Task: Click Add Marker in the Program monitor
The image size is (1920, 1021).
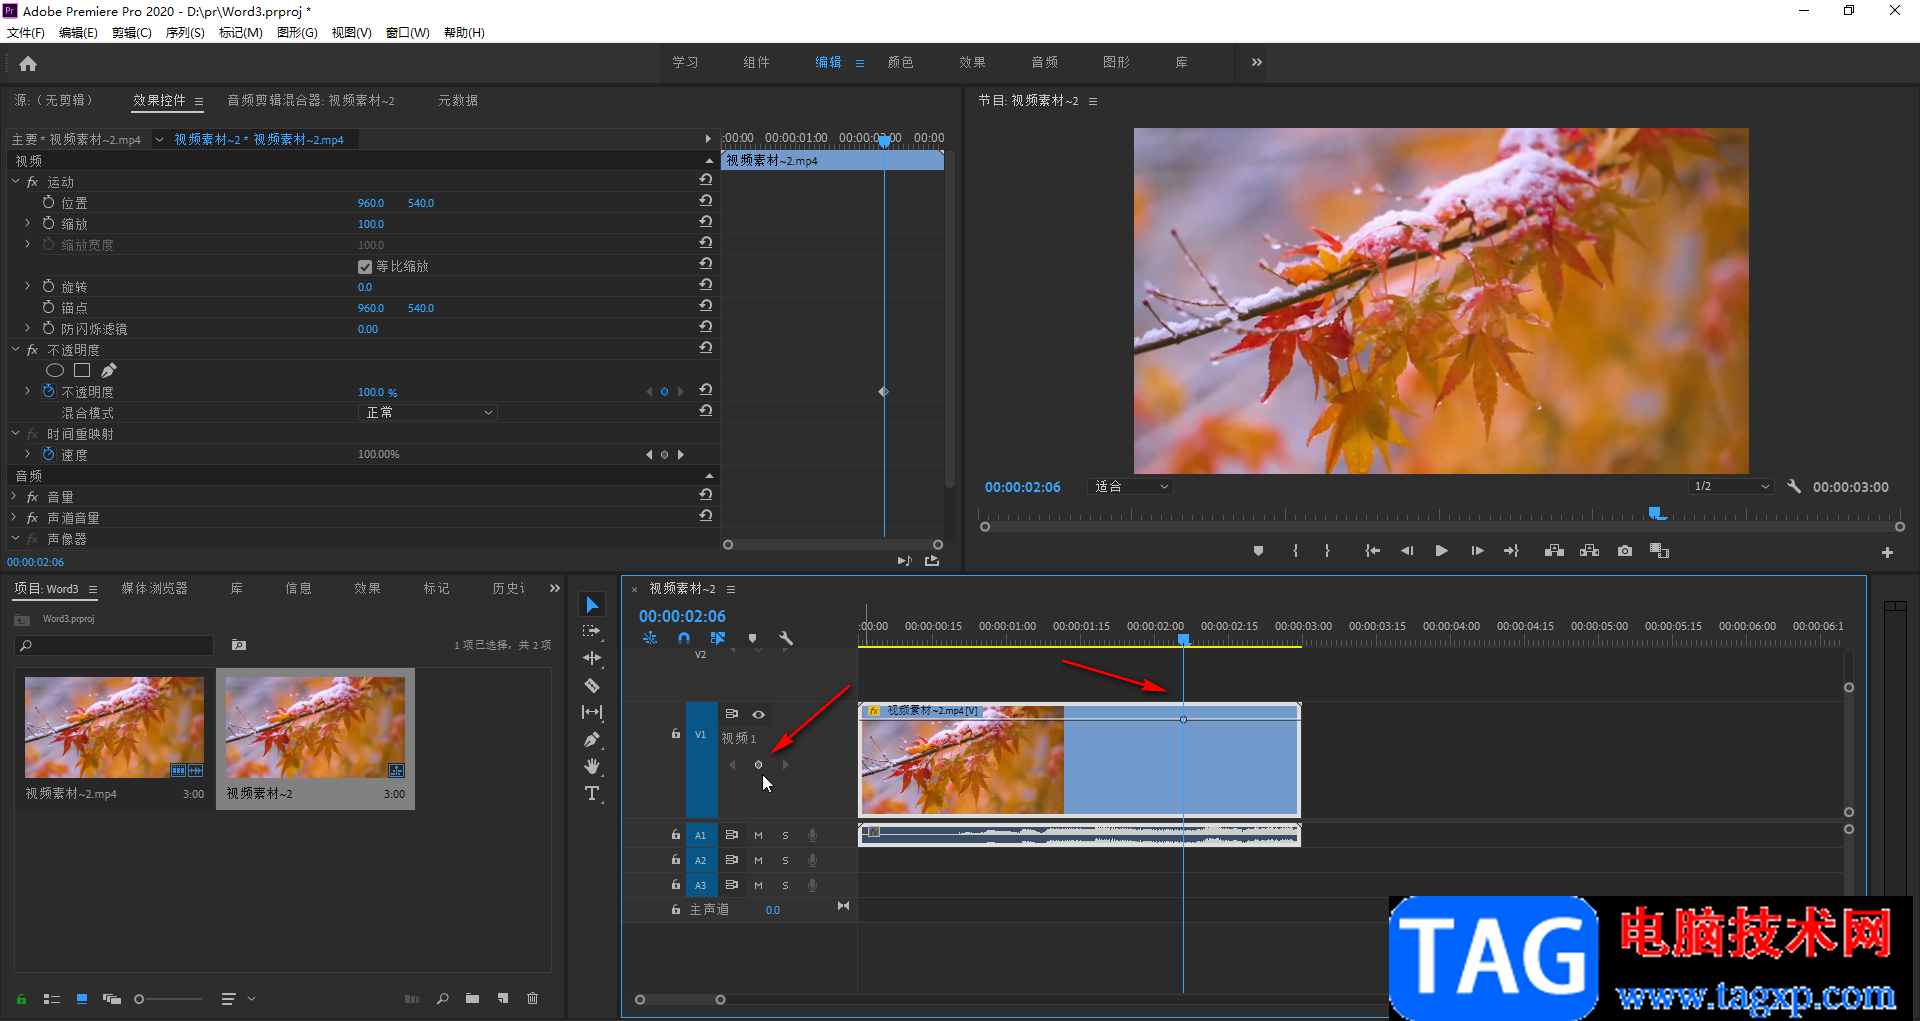Action: [x=1258, y=551]
